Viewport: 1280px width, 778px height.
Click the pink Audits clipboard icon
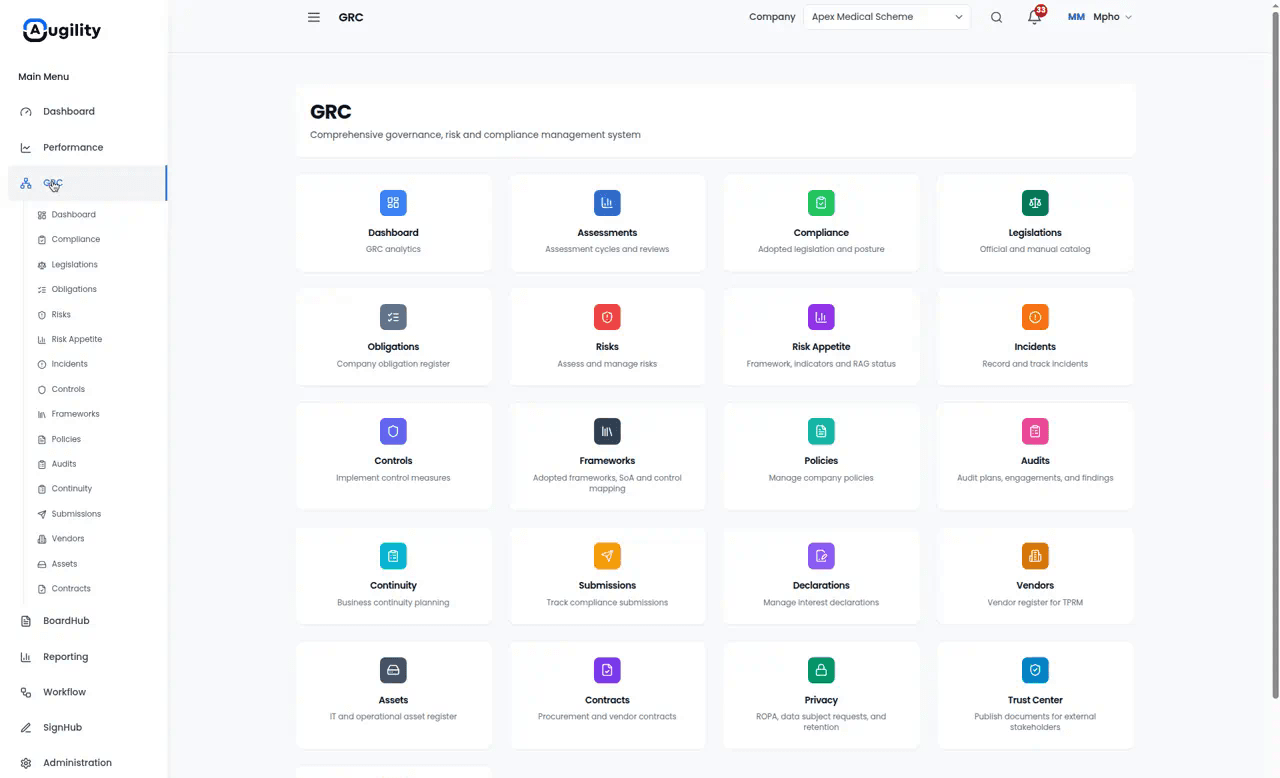(x=1035, y=431)
